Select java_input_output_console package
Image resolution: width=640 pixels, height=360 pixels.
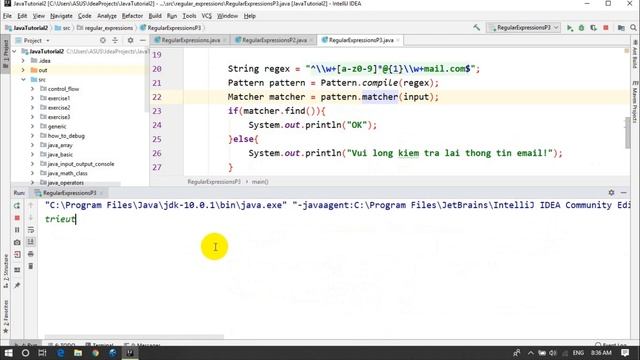tap(80, 164)
